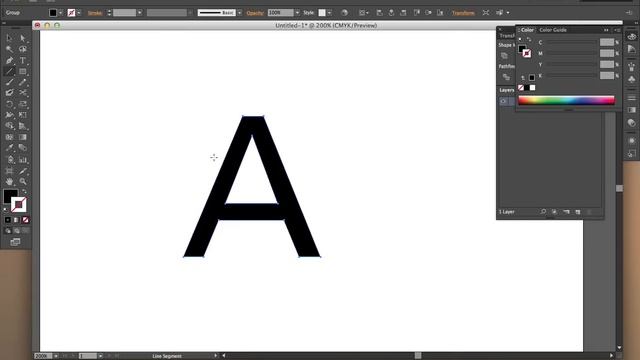The width and height of the screenshot is (640, 360).
Task: Click the CMYK color spectrum bar
Action: [x=566, y=100]
